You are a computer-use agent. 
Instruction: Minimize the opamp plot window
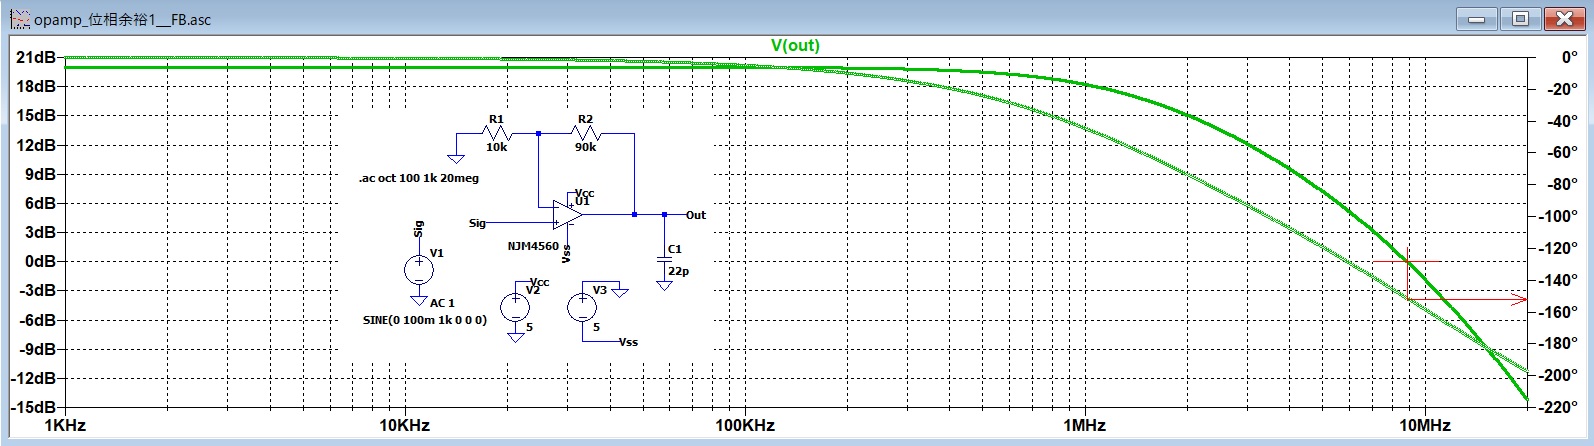1475,18
